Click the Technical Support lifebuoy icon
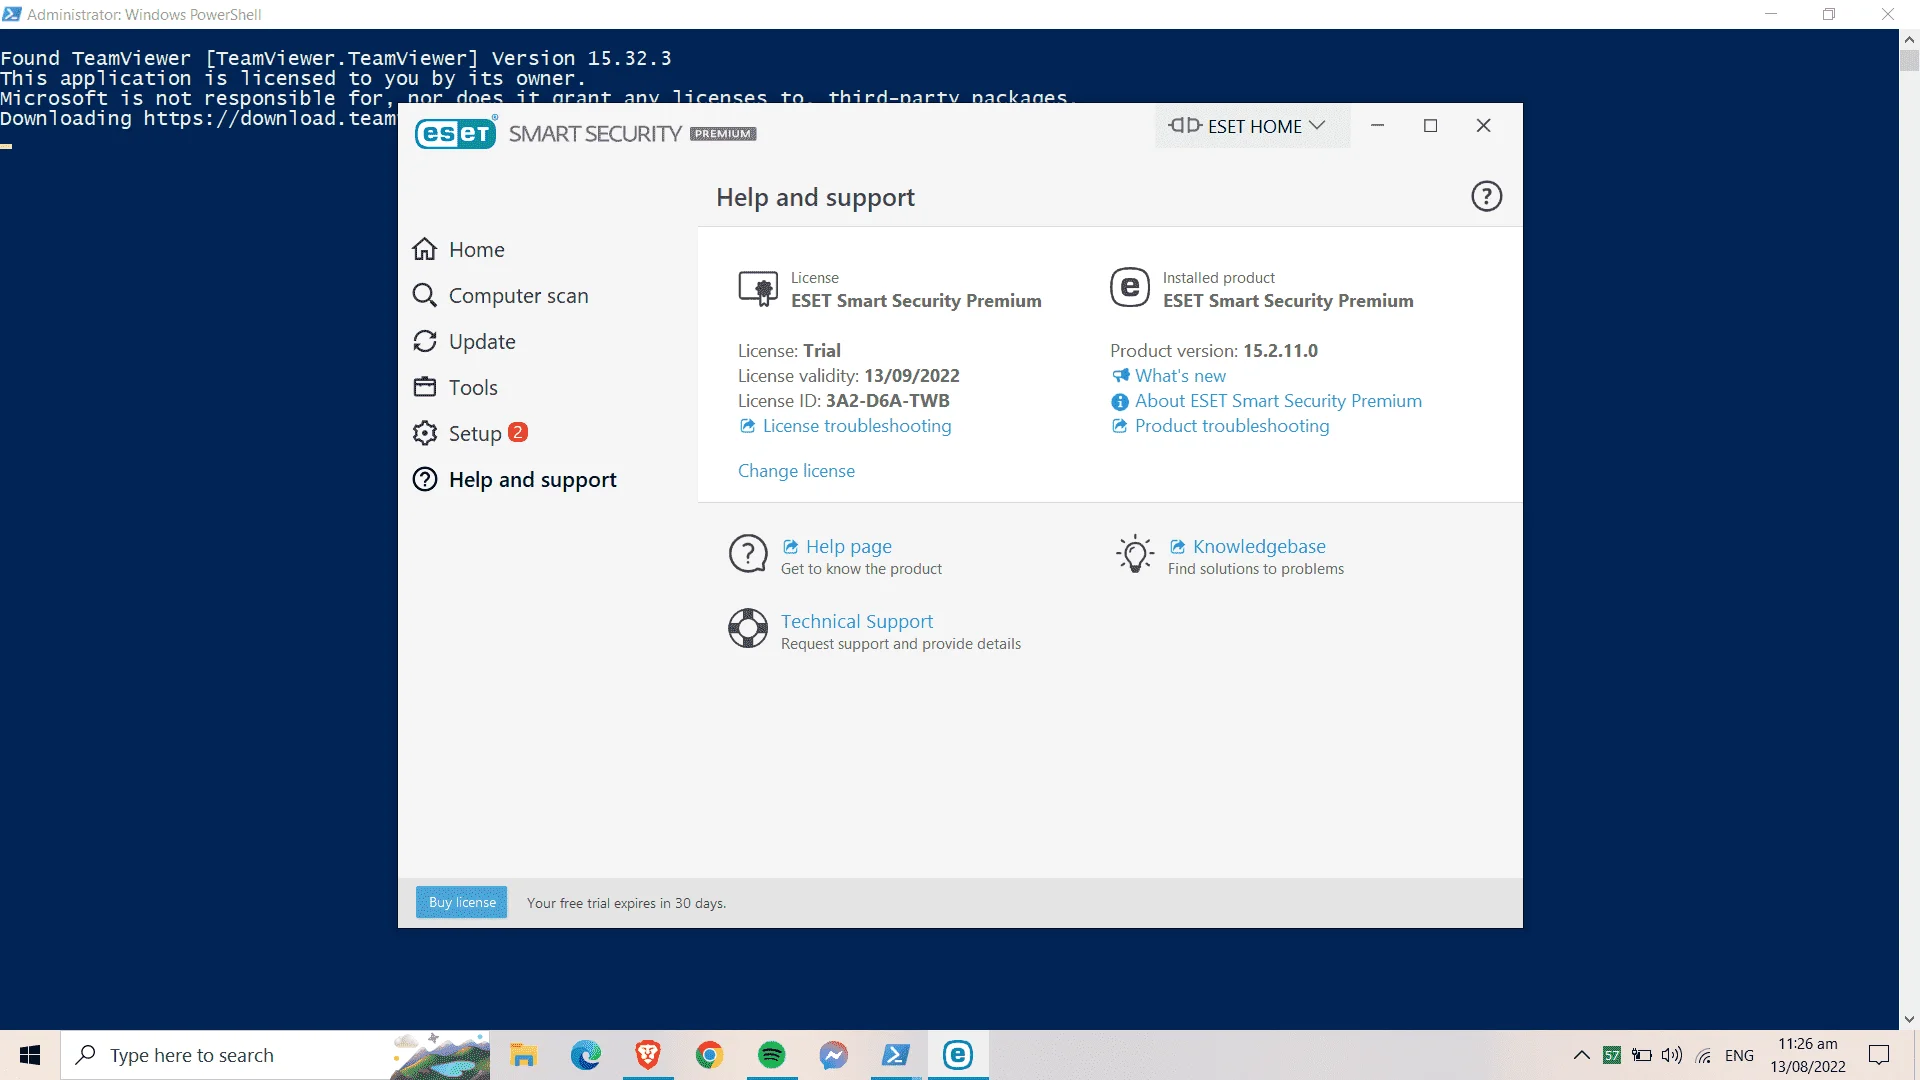This screenshot has width=1920, height=1080. [x=748, y=628]
